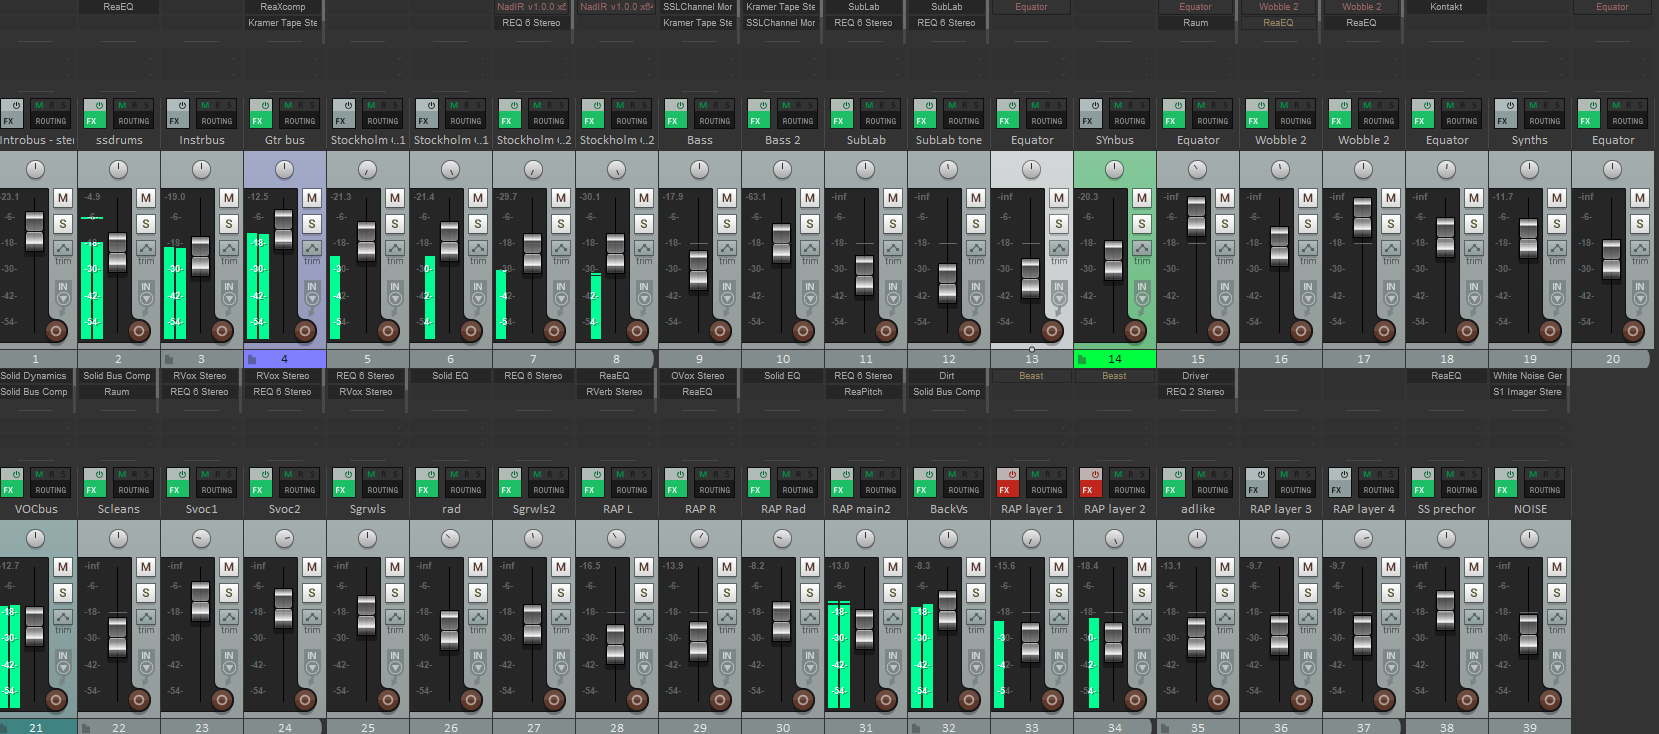Toggle FX bypass power on Bass 2 track
Image resolution: width=1659 pixels, height=734 pixels.
coord(763,106)
